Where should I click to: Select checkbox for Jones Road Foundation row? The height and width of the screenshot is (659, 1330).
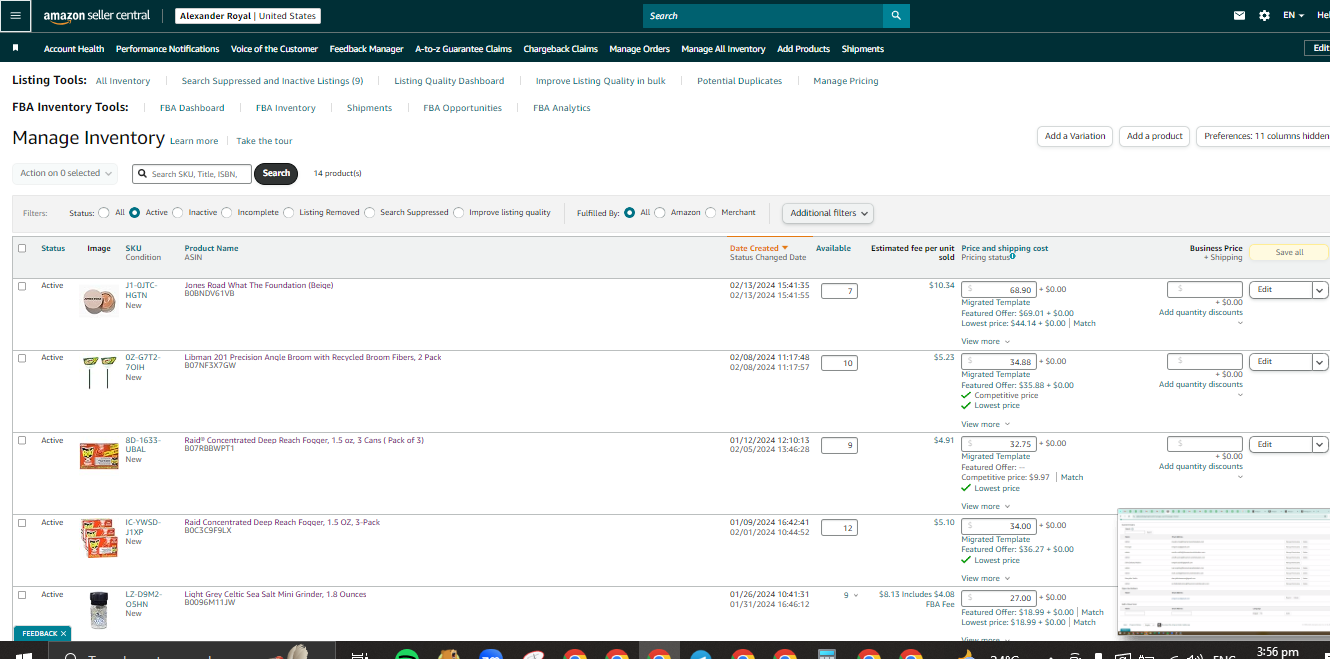coord(22,286)
